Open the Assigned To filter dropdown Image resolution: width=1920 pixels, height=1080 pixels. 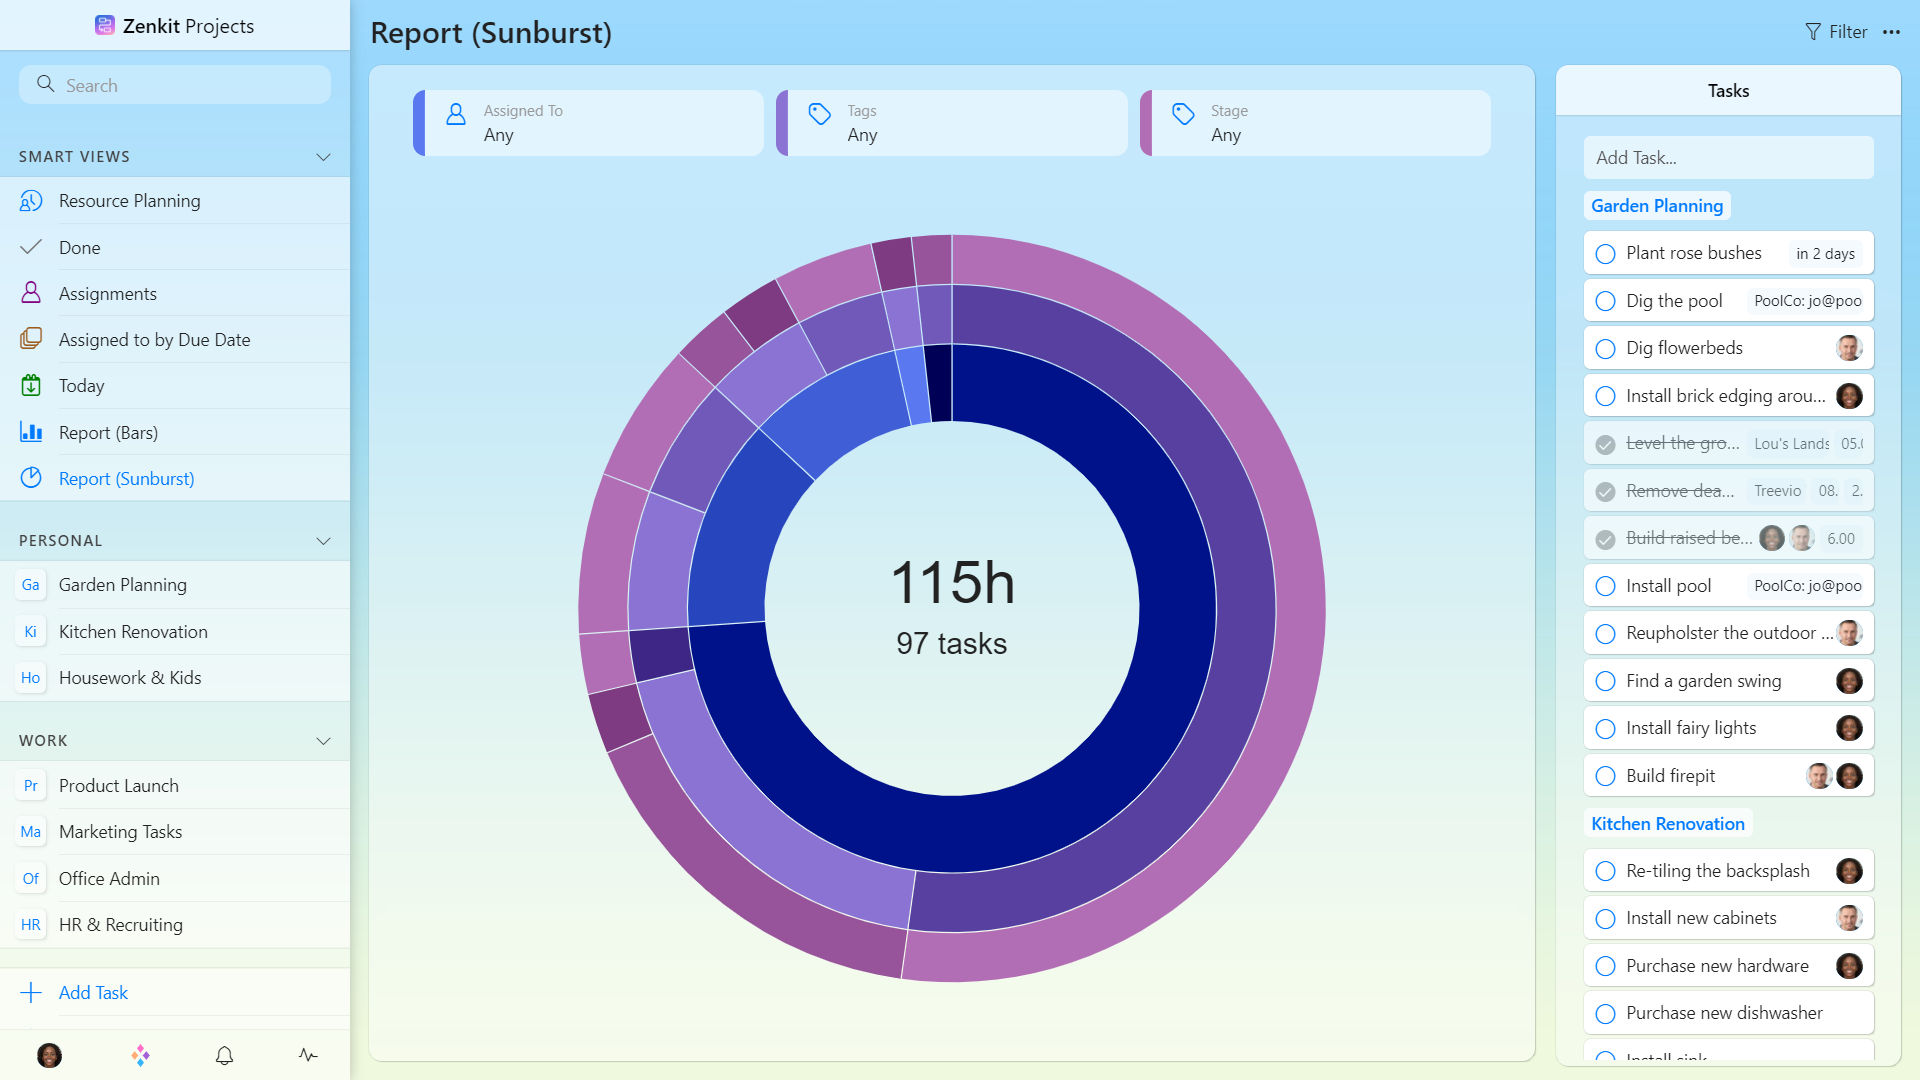tap(589, 123)
